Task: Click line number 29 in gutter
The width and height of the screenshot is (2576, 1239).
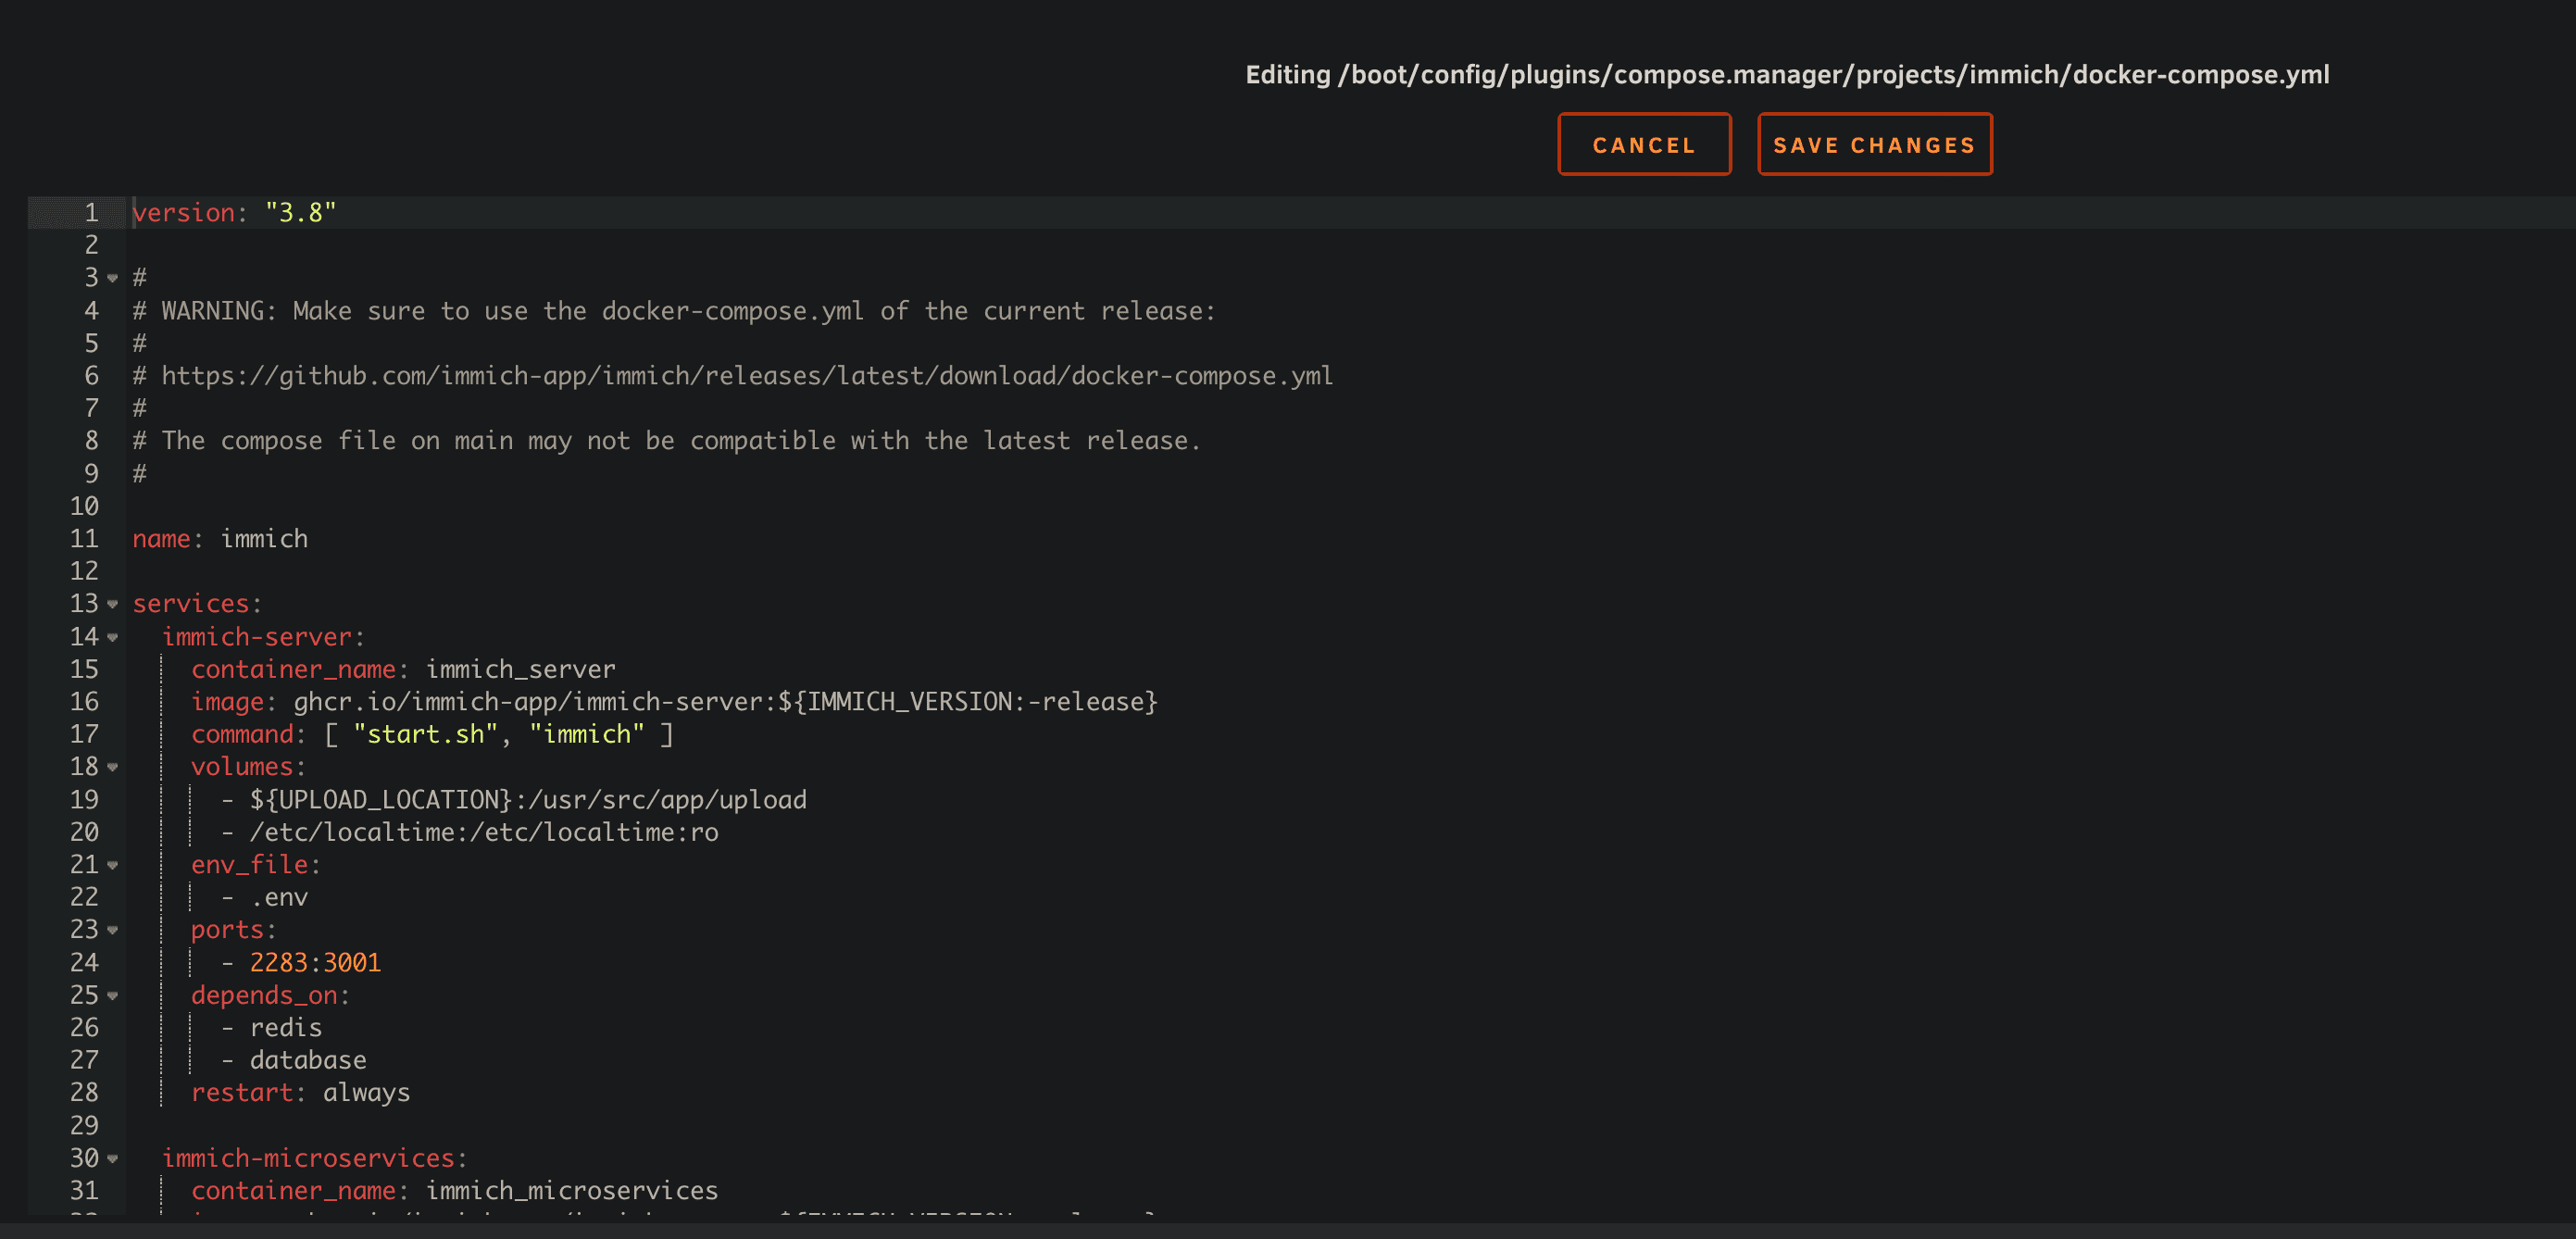Action: pyautogui.click(x=84, y=1126)
